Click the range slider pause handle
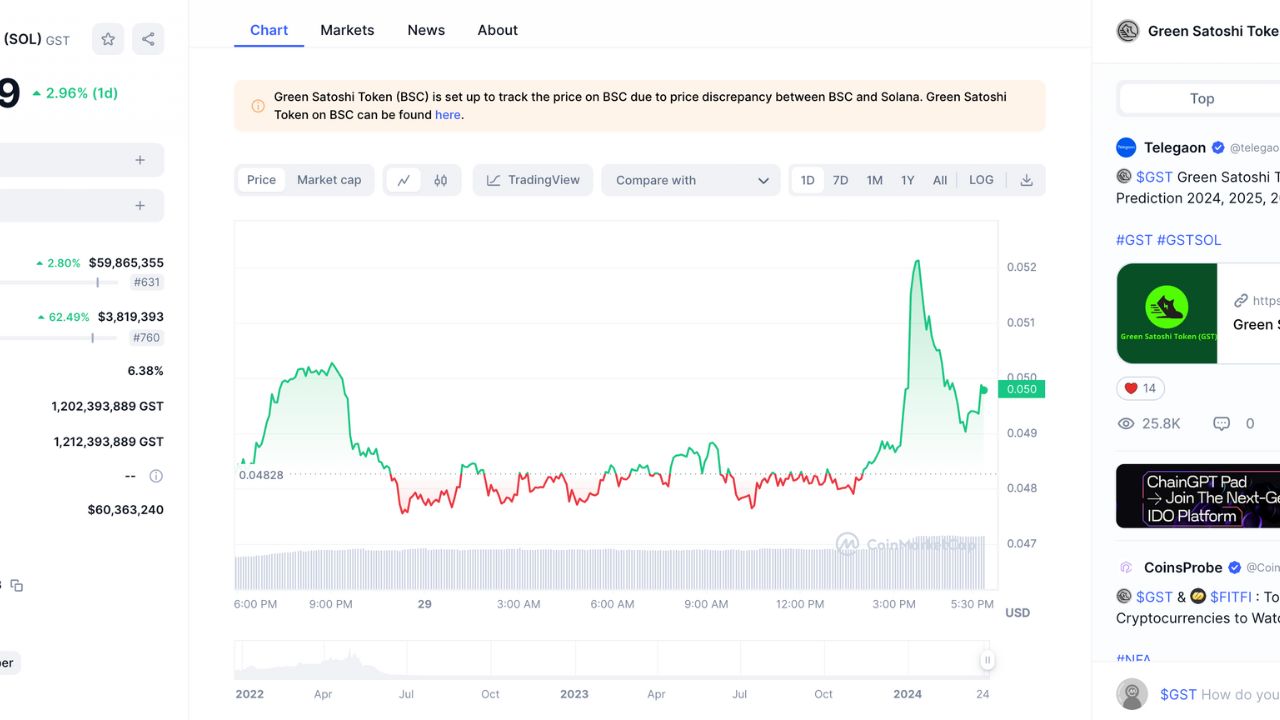This screenshot has width=1280, height=720. [x=987, y=660]
